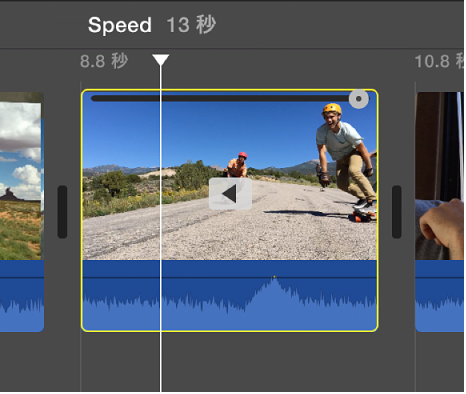The height and width of the screenshot is (394, 466).
Task: Click the reverse playback arrow icon on the skateboarding clip
Action: tap(230, 194)
